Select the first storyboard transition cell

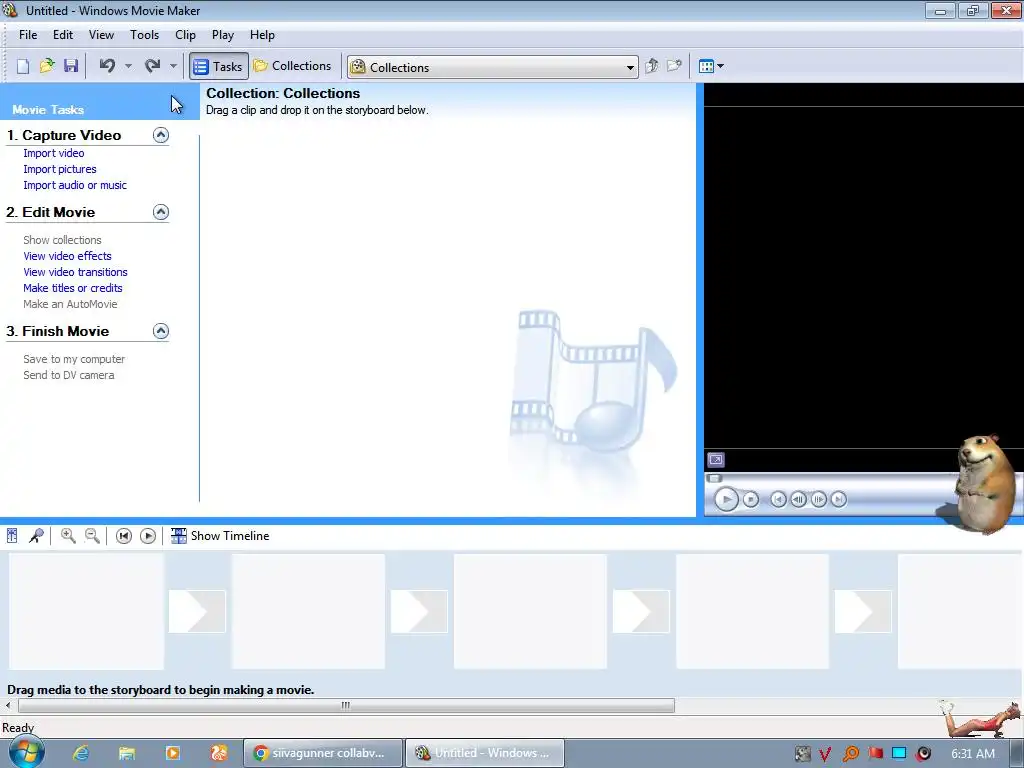[x=197, y=611]
